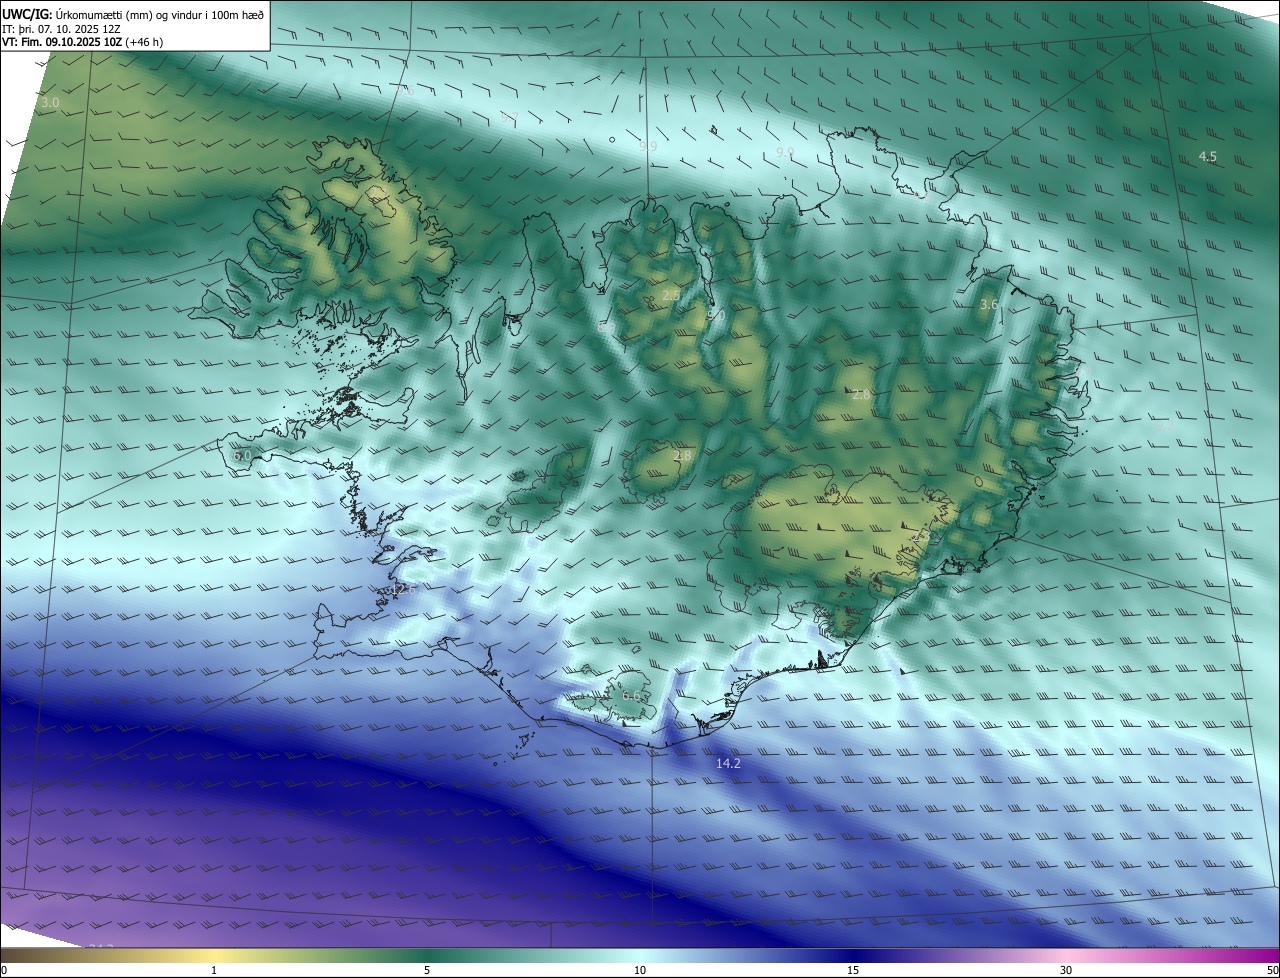Click the '12.6' value label on the map

coord(403,590)
